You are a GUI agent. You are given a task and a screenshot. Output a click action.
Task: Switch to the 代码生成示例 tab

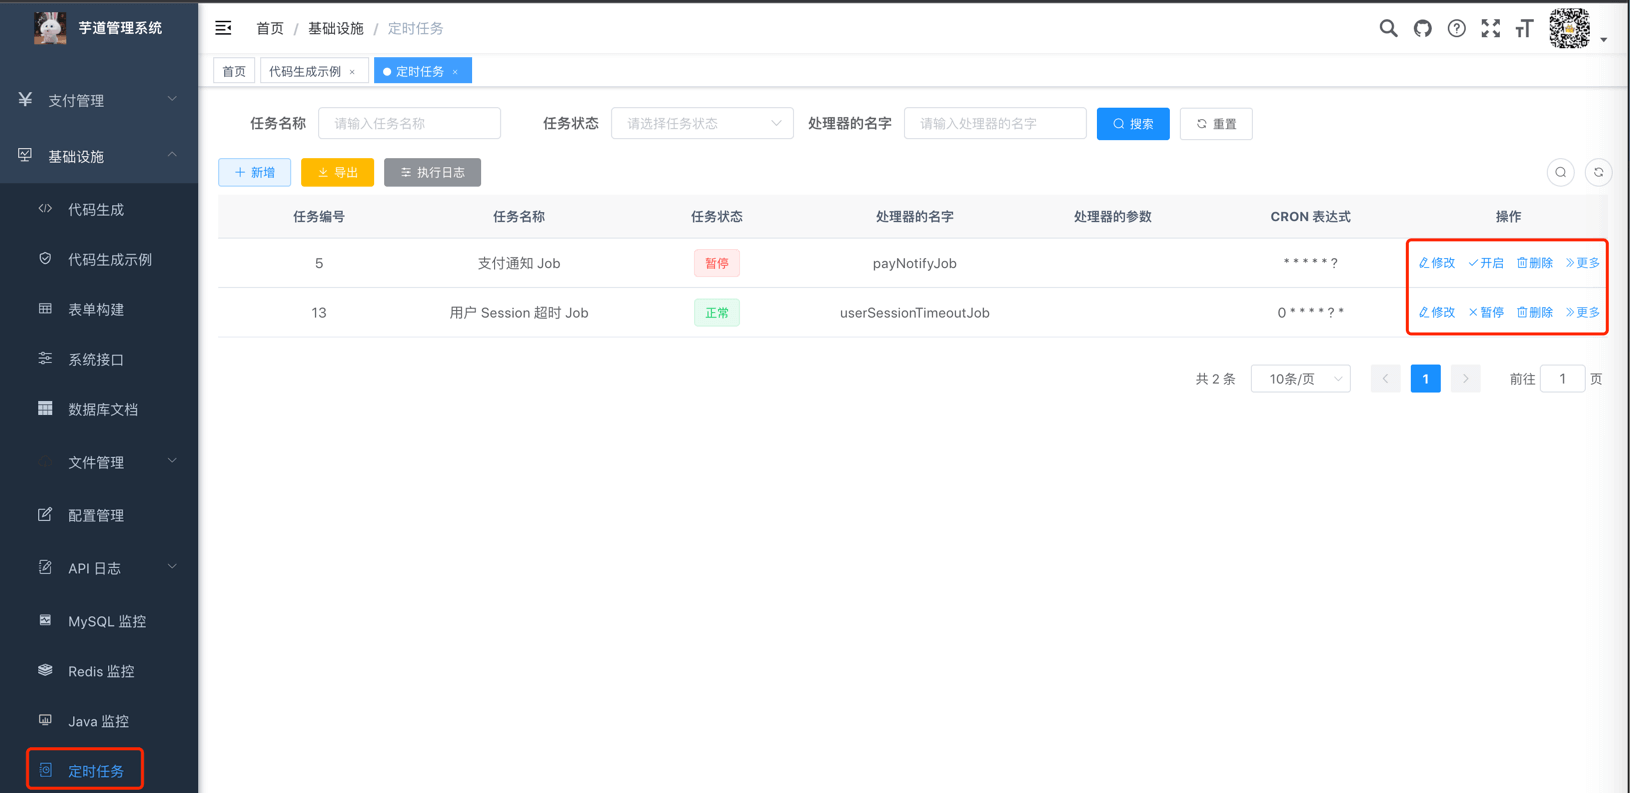click(x=305, y=72)
